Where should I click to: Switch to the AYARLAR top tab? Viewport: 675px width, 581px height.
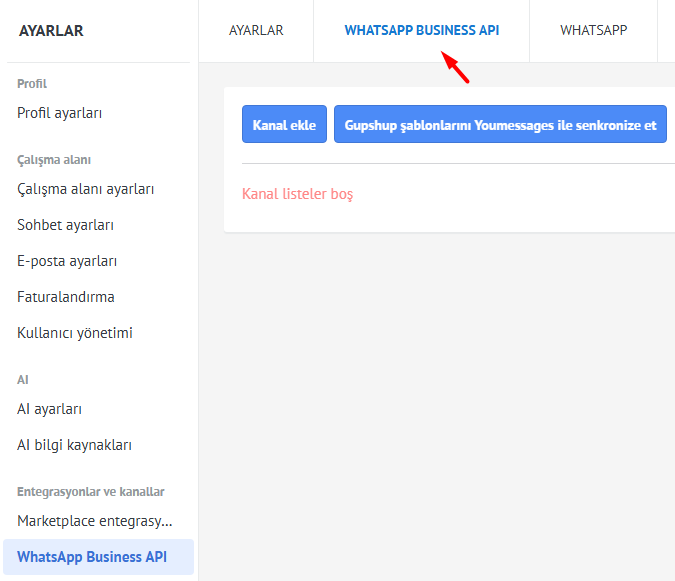[x=256, y=30]
